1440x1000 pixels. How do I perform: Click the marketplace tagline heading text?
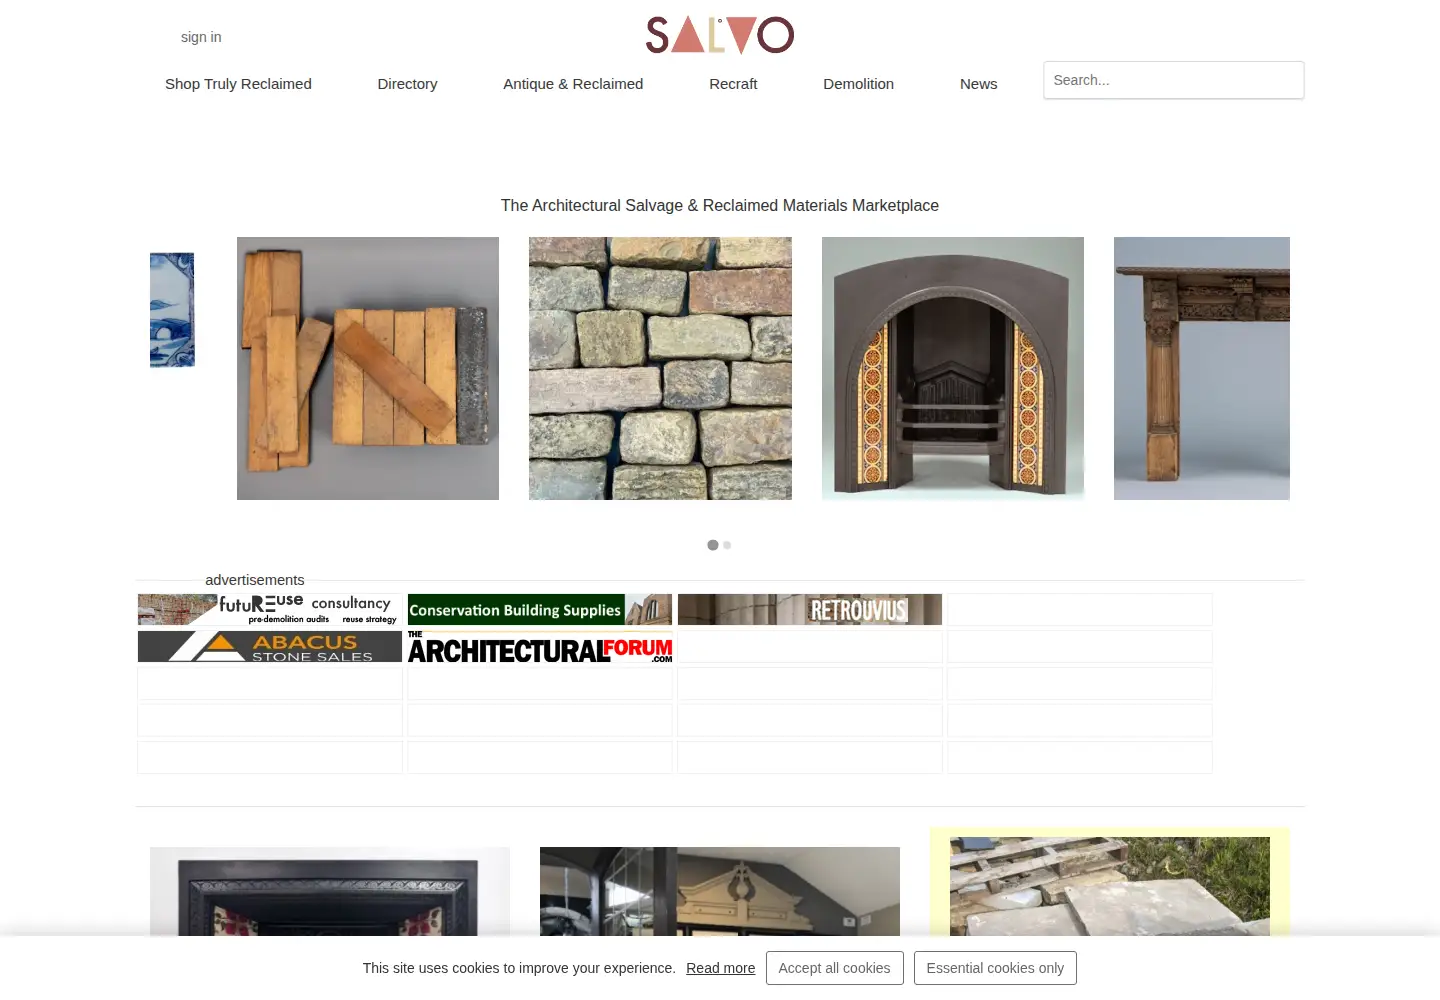click(720, 205)
